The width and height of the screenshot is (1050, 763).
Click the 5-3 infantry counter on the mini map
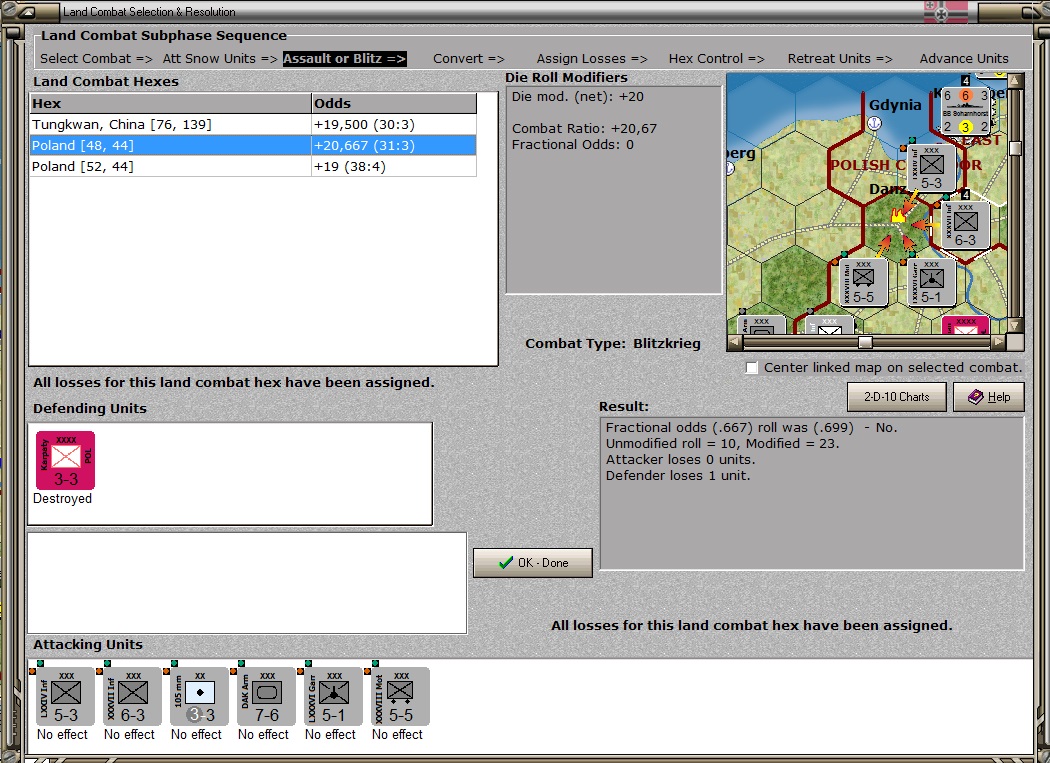931,168
